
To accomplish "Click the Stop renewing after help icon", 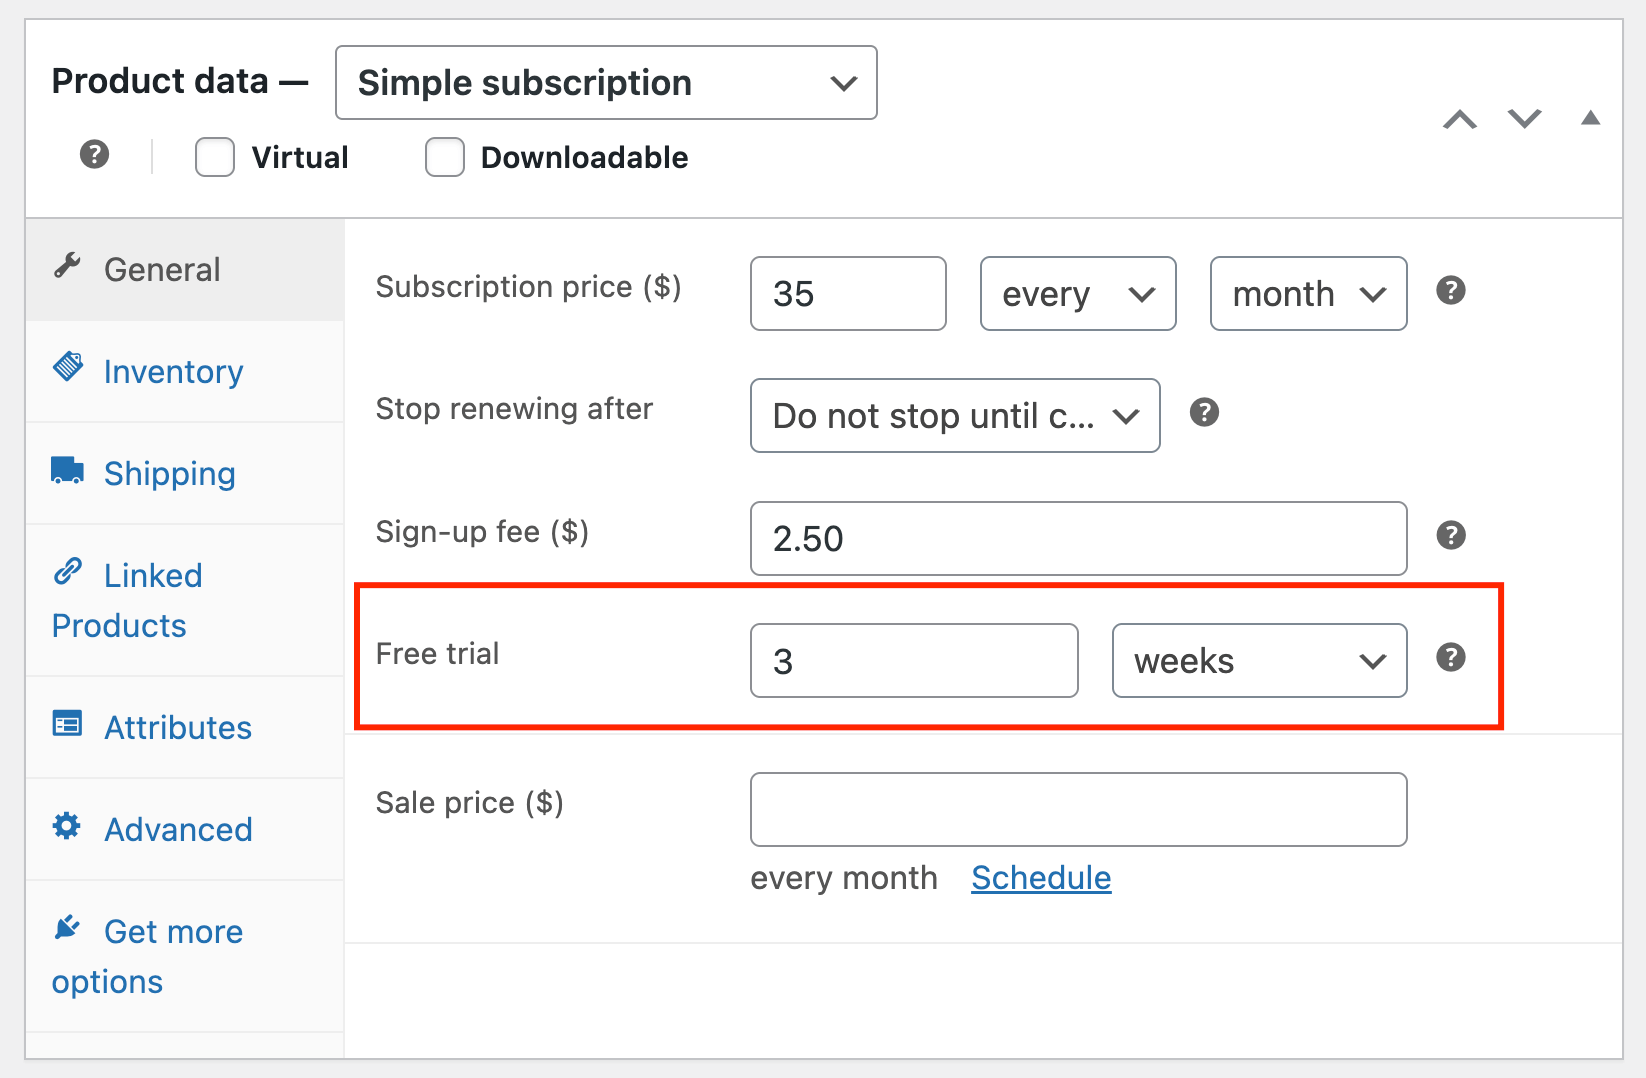I will (1204, 412).
